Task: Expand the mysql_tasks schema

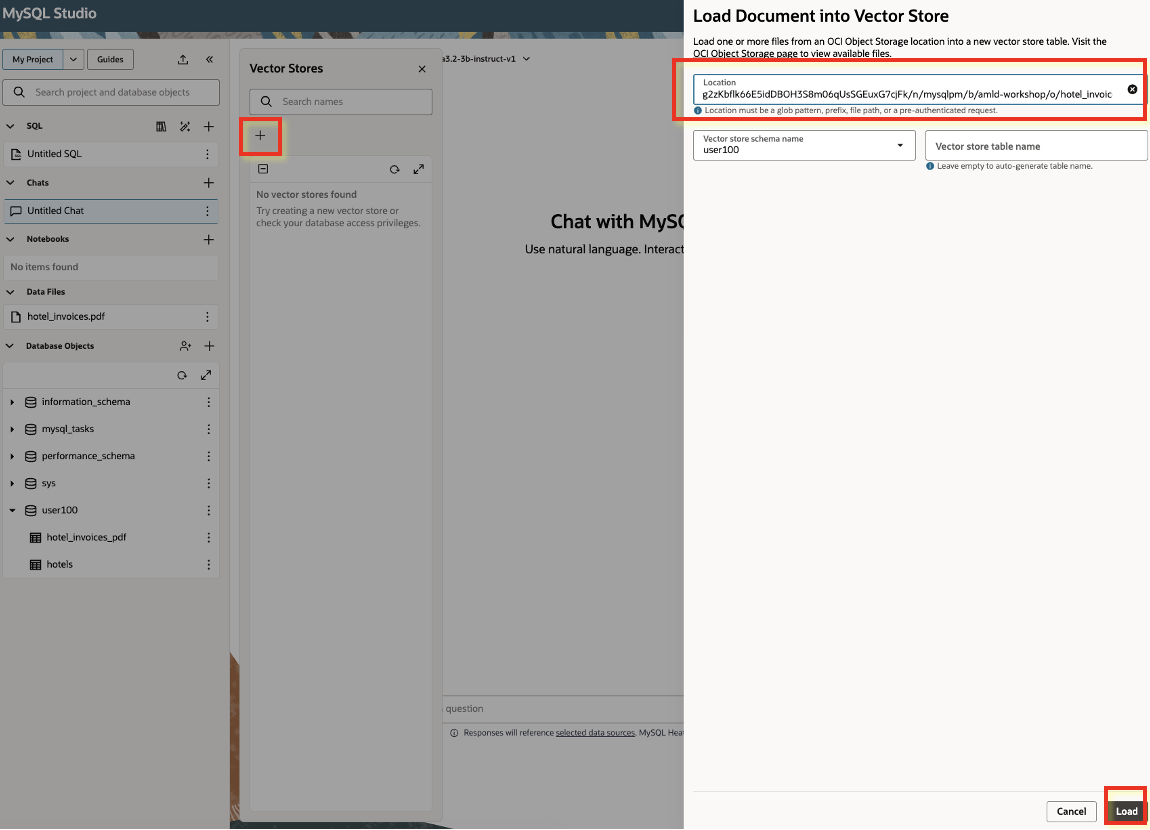Action: 12,430
